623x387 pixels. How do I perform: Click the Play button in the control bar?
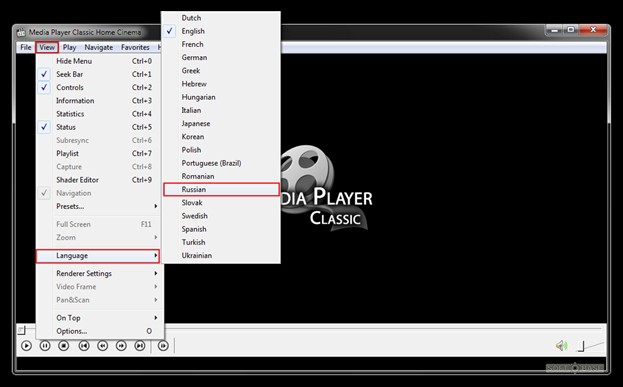click(x=26, y=346)
